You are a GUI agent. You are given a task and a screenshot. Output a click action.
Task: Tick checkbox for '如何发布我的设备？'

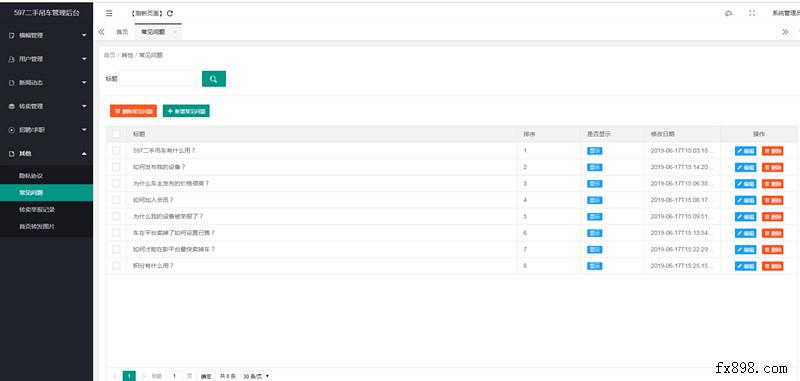click(x=116, y=167)
